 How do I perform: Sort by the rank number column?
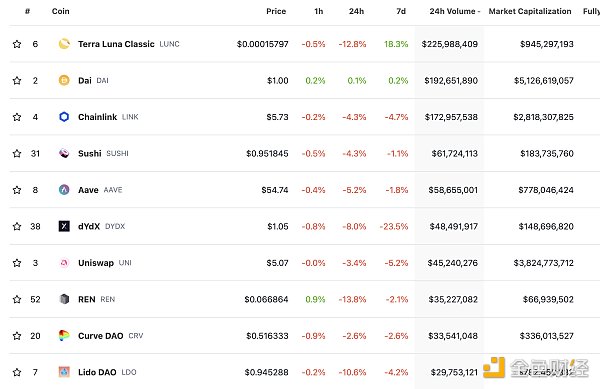[x=28, y=11]
